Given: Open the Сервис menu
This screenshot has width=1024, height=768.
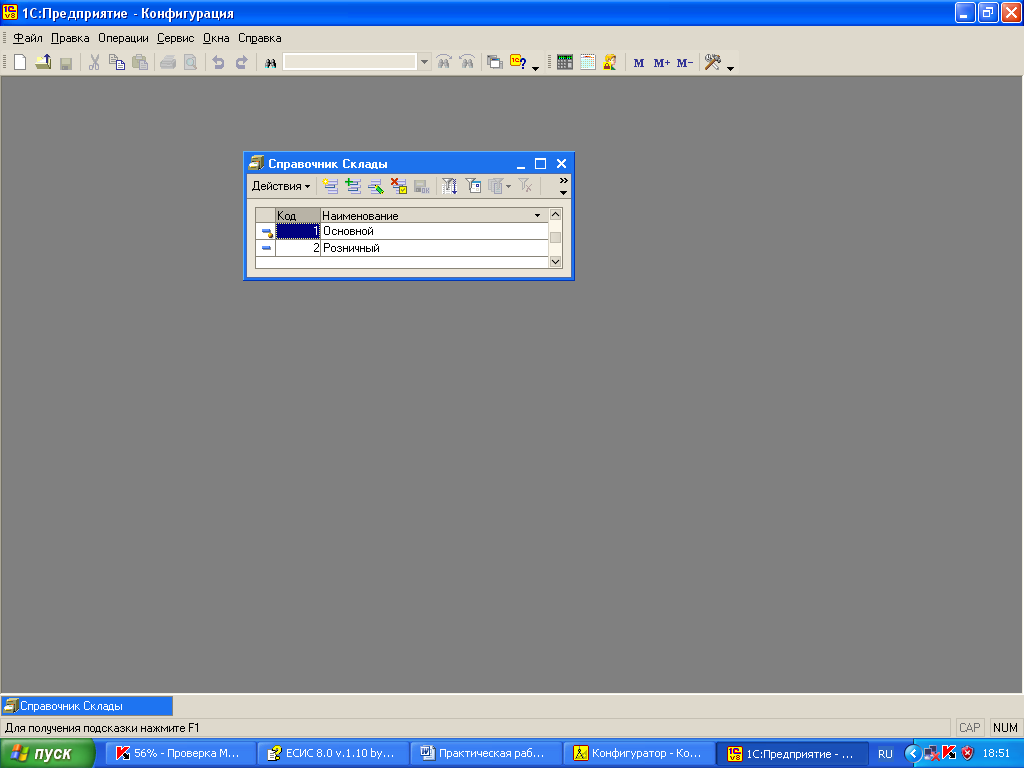Looking at the screenshot, I should coord(176,38).
